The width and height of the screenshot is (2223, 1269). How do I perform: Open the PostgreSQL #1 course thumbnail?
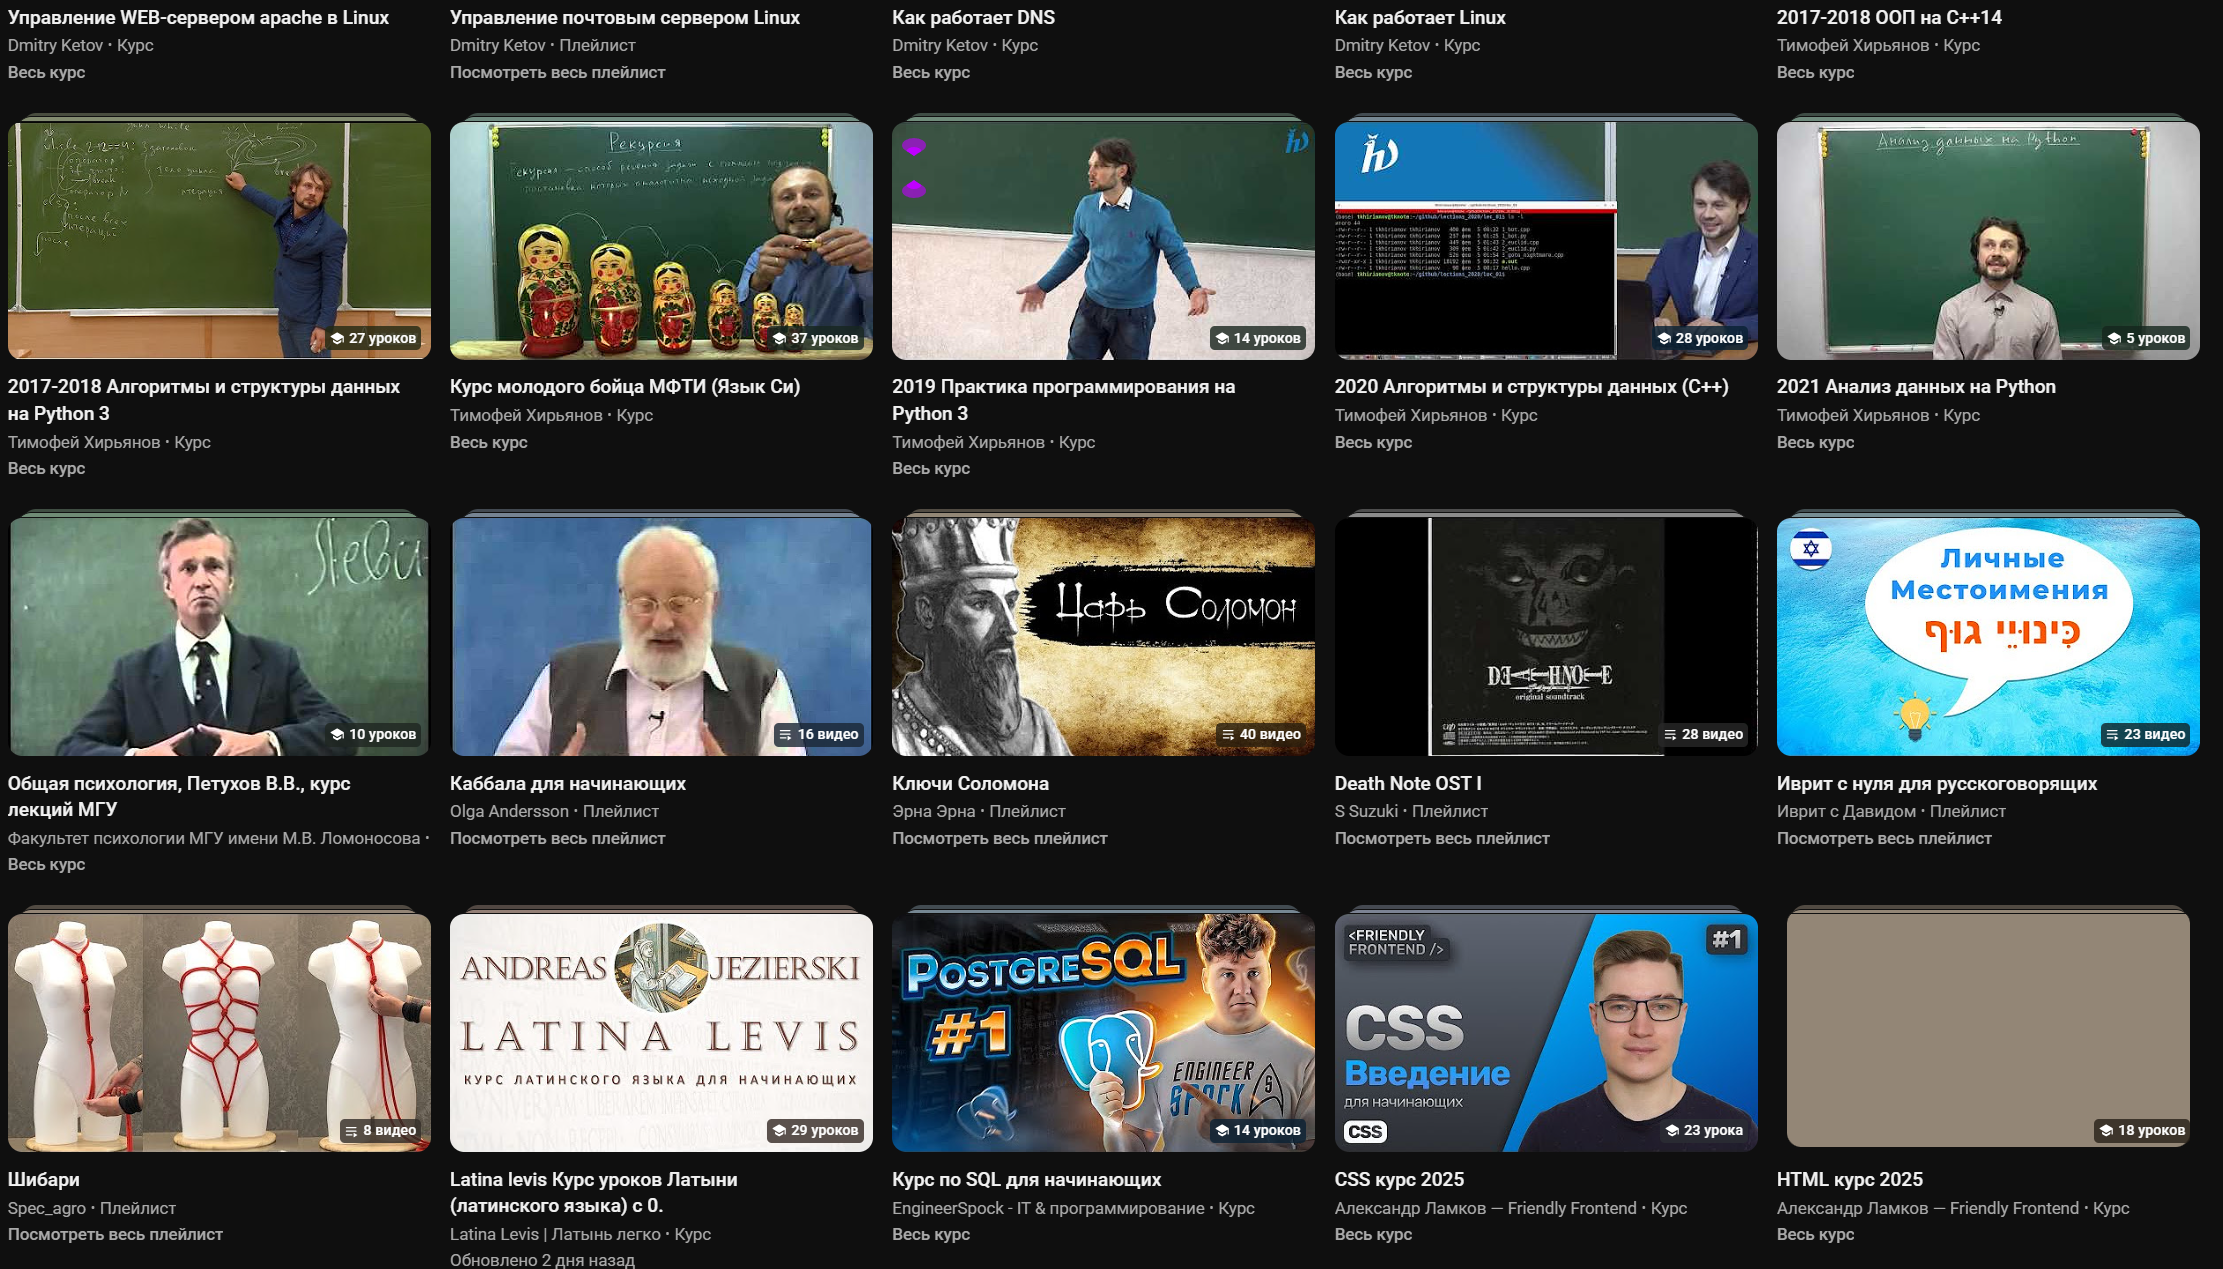pos(1102,1030)
